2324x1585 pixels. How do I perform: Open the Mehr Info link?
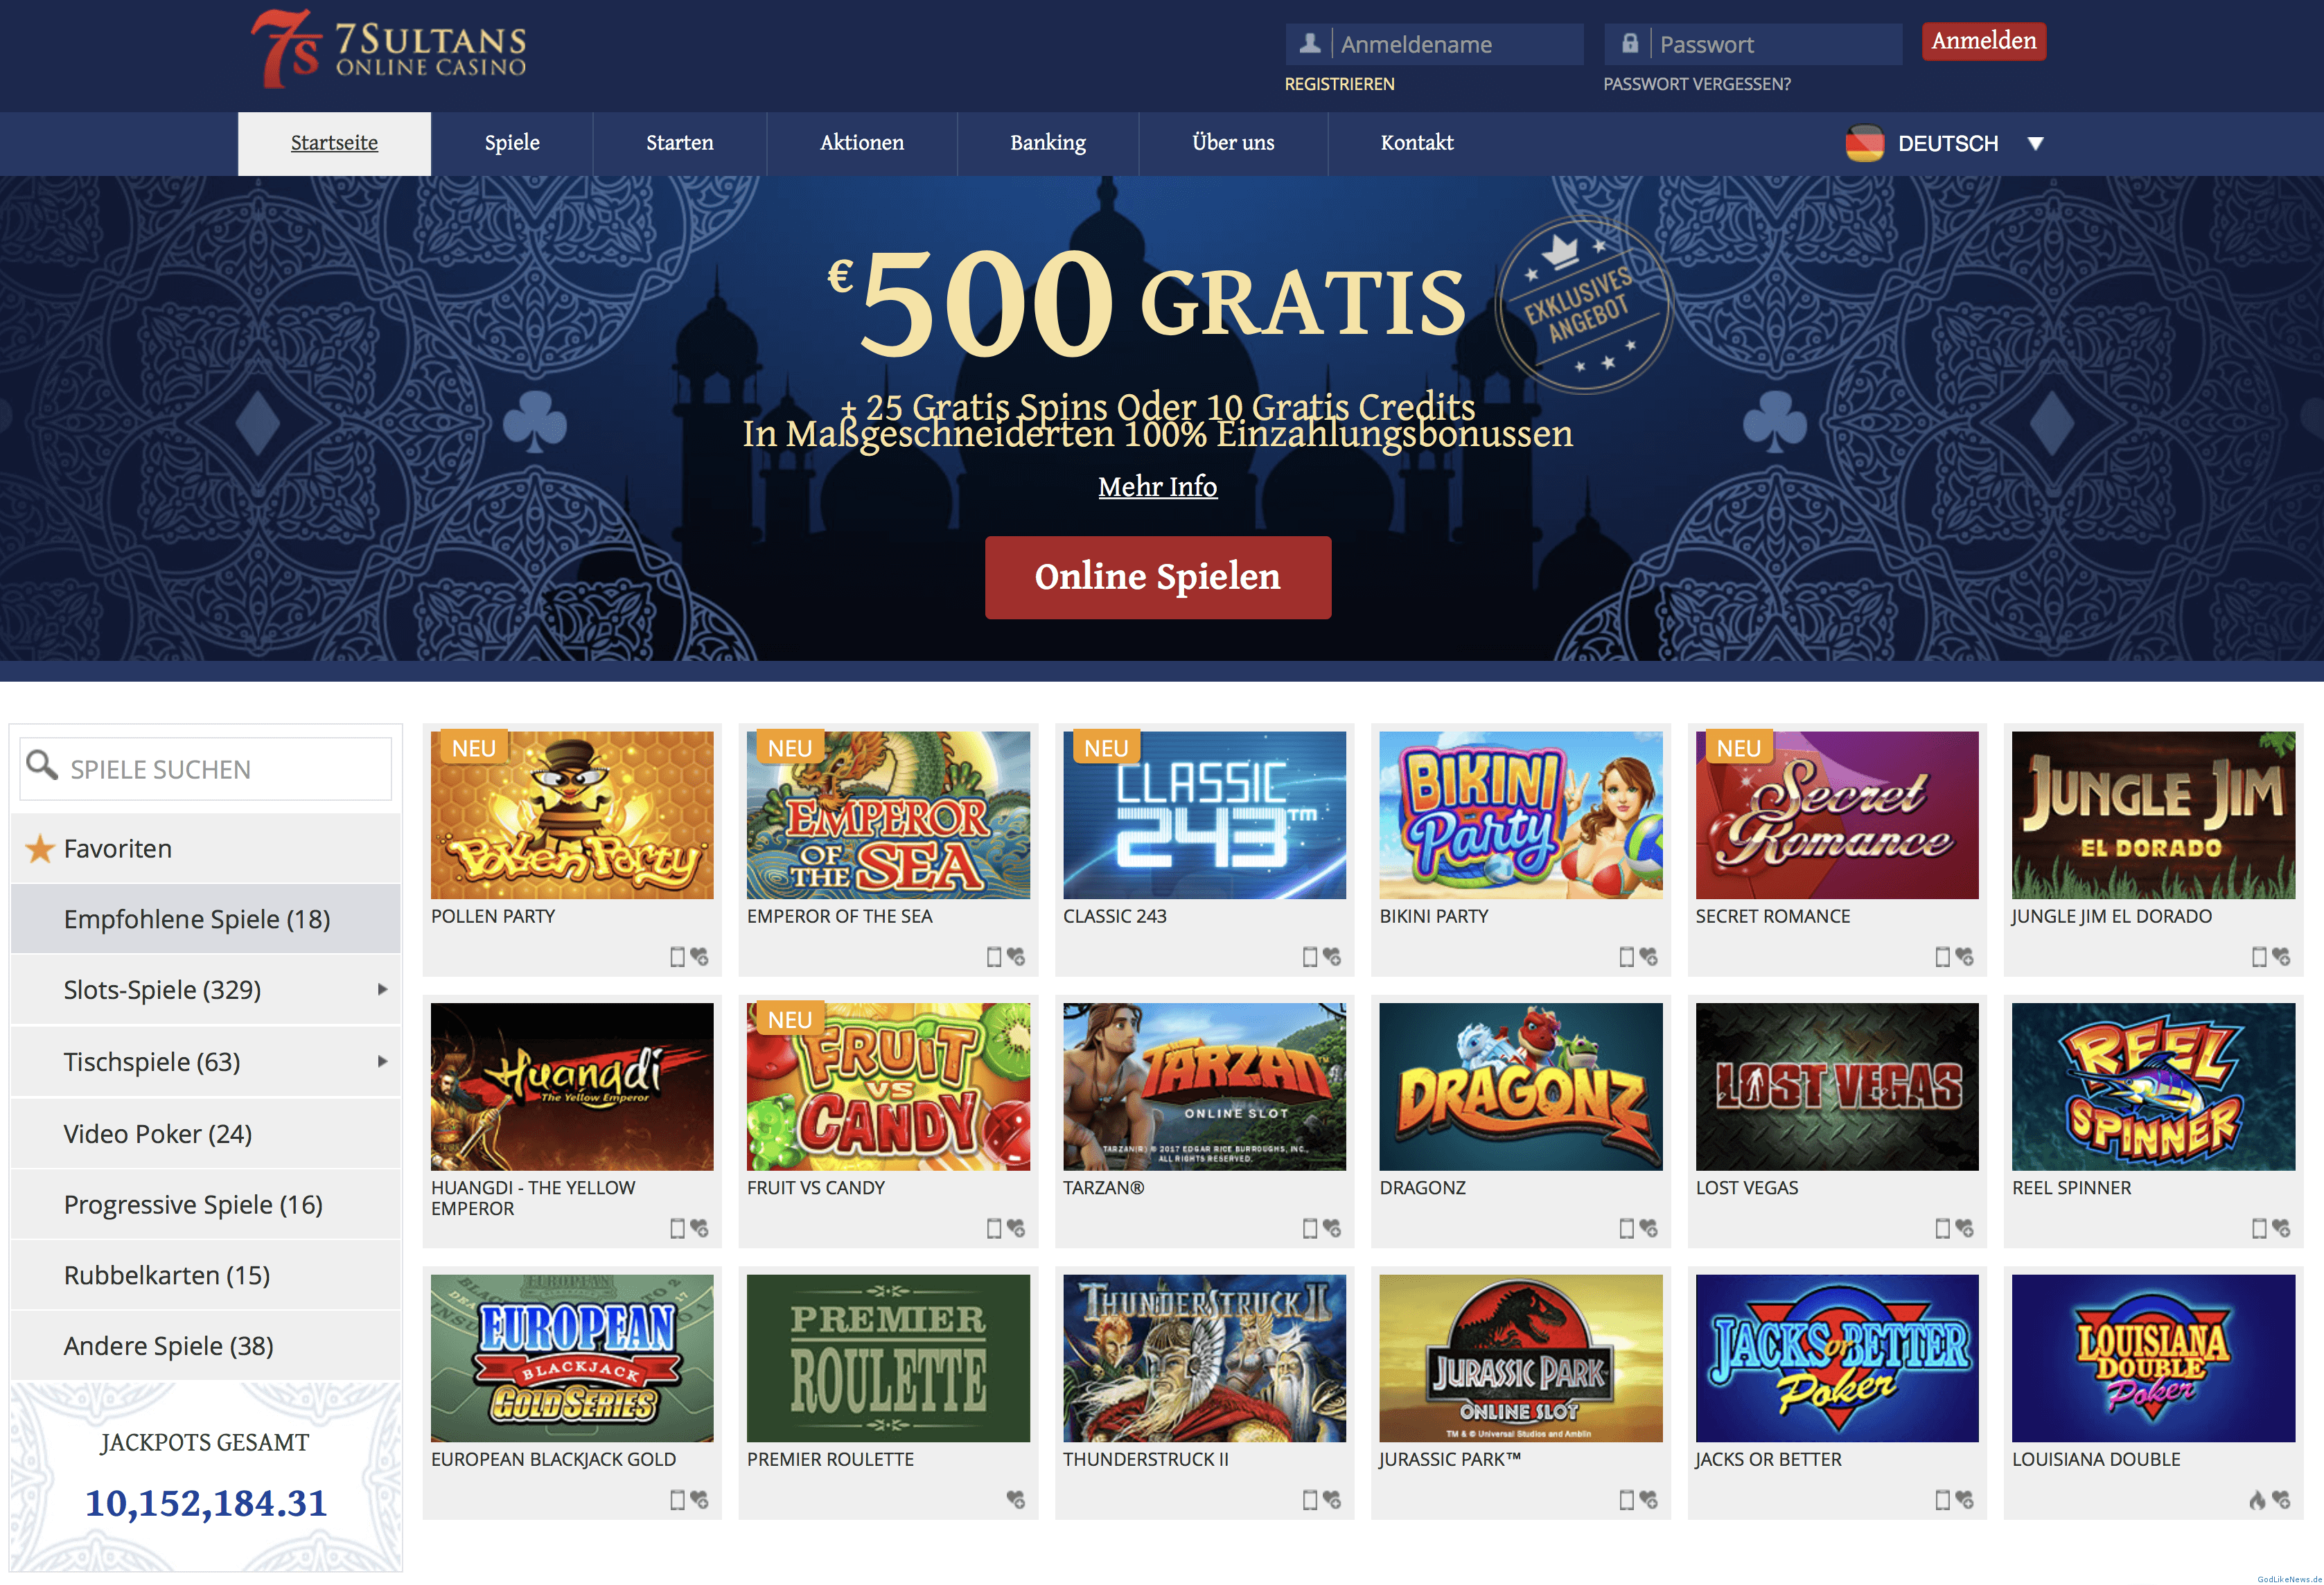click(x=1158, y=486)
